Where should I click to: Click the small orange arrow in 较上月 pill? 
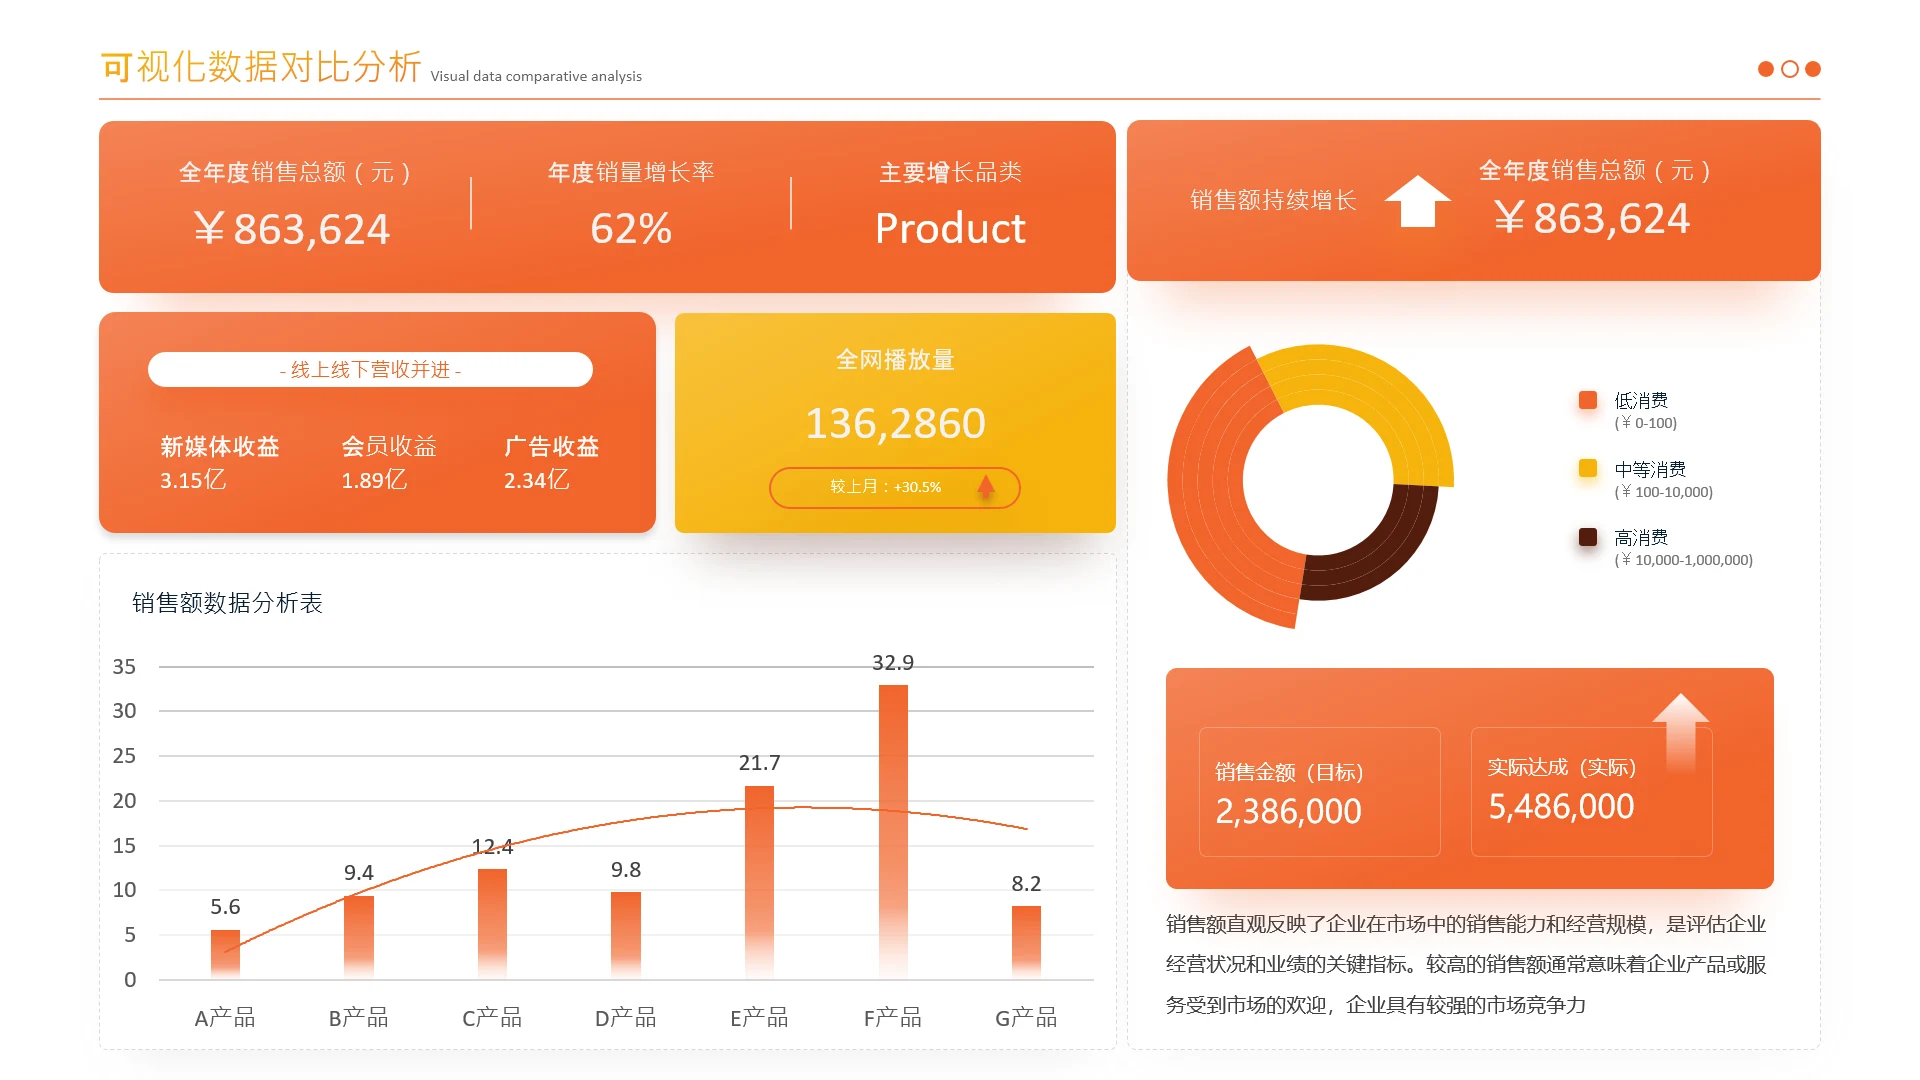(986, 486)
